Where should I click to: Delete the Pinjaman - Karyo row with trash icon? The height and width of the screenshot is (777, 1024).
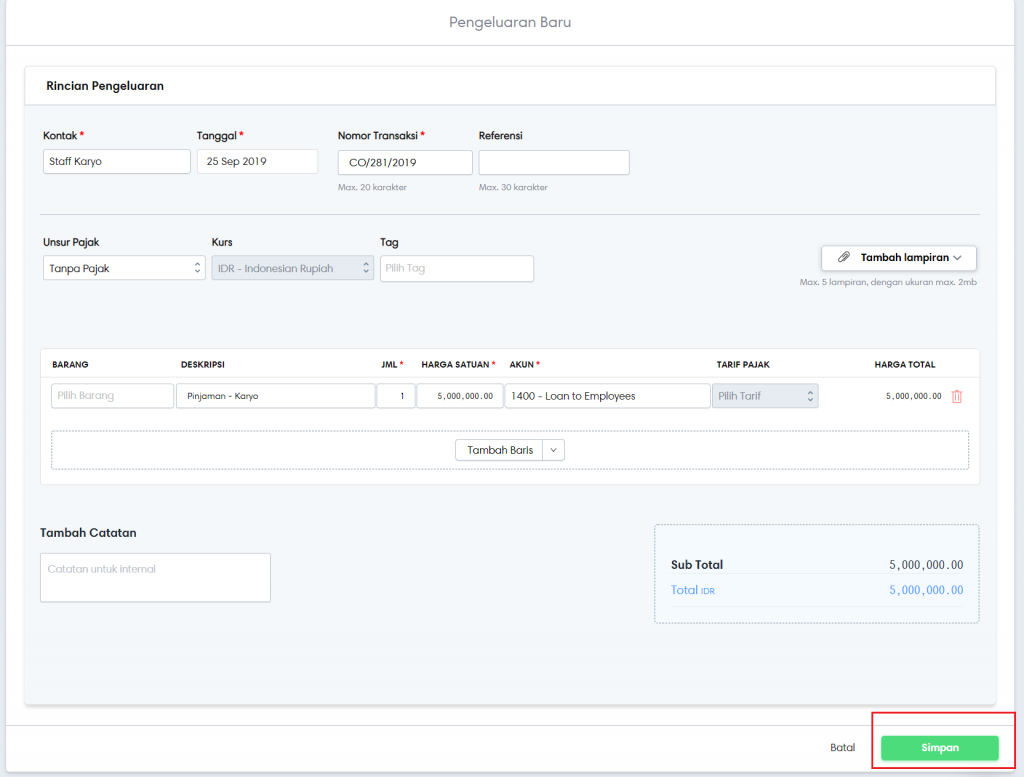pyautogui.click(x=957, y=396)
